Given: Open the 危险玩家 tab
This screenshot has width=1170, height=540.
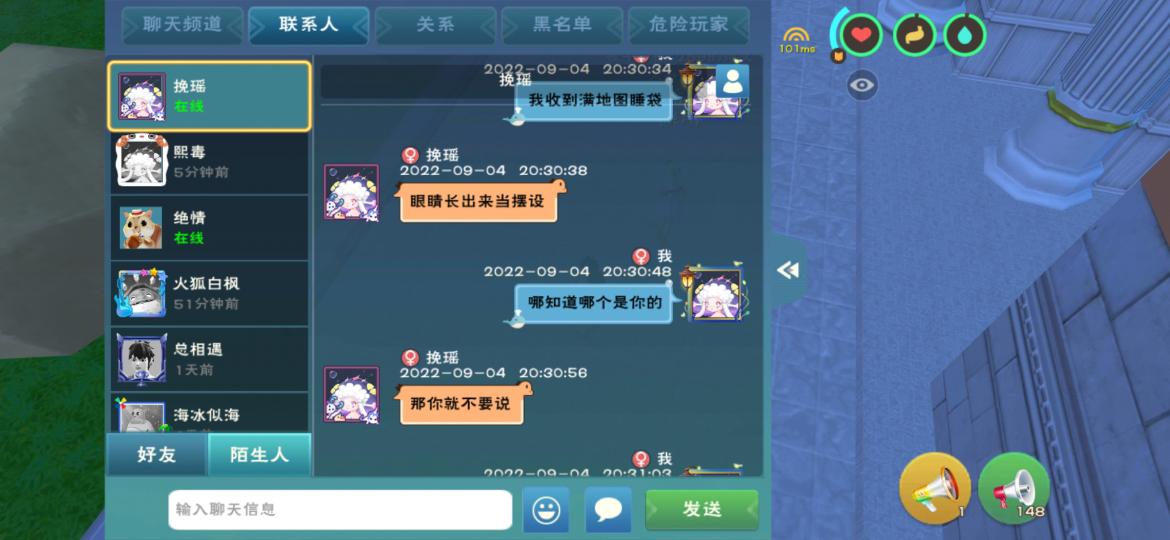Looking at the screenshot, I should [689, 25].
